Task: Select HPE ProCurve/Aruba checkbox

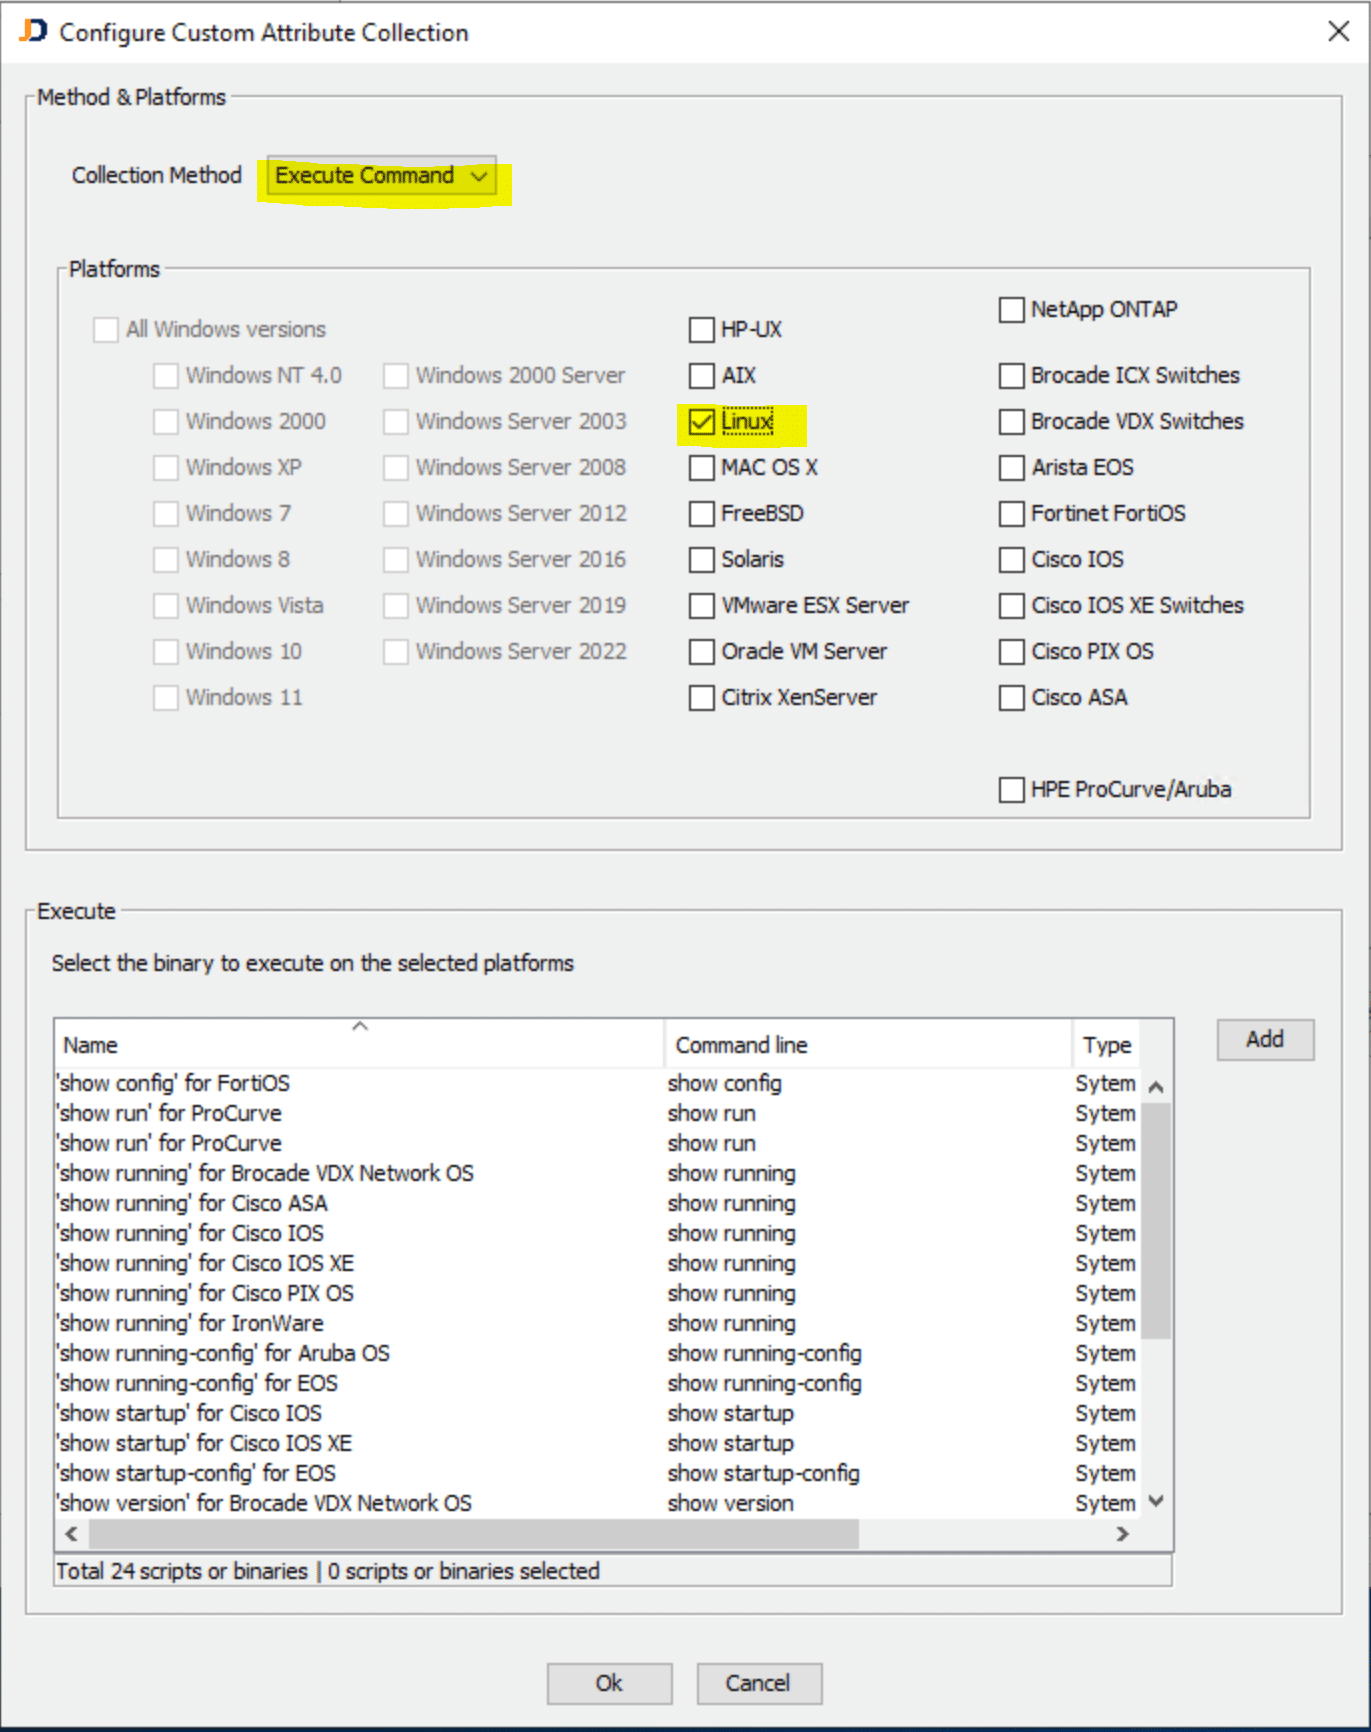Action: [x=1012, y=790]
